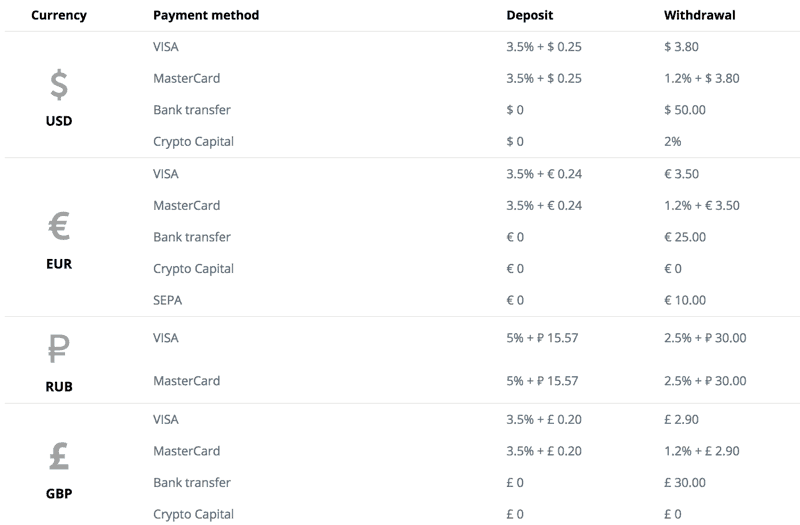Select MasterCard under RUB

(x=187, y=381)
